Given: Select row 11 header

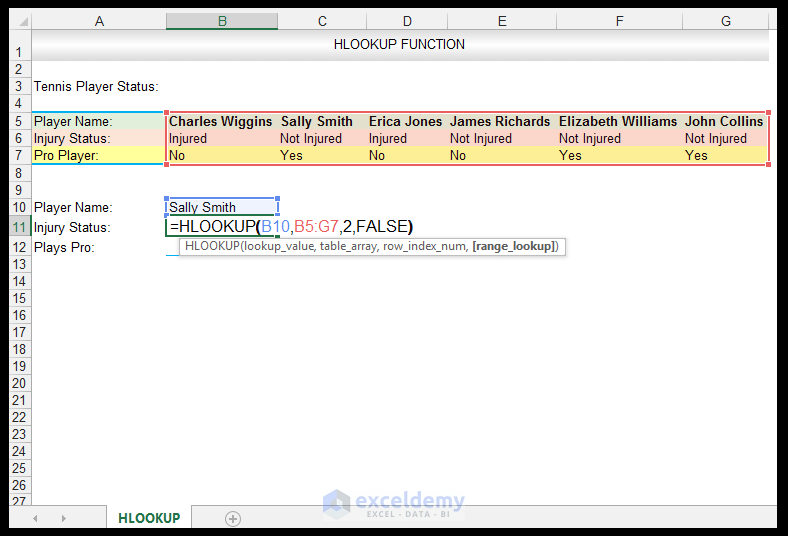Looking at the screenshot, I should 19,227.
